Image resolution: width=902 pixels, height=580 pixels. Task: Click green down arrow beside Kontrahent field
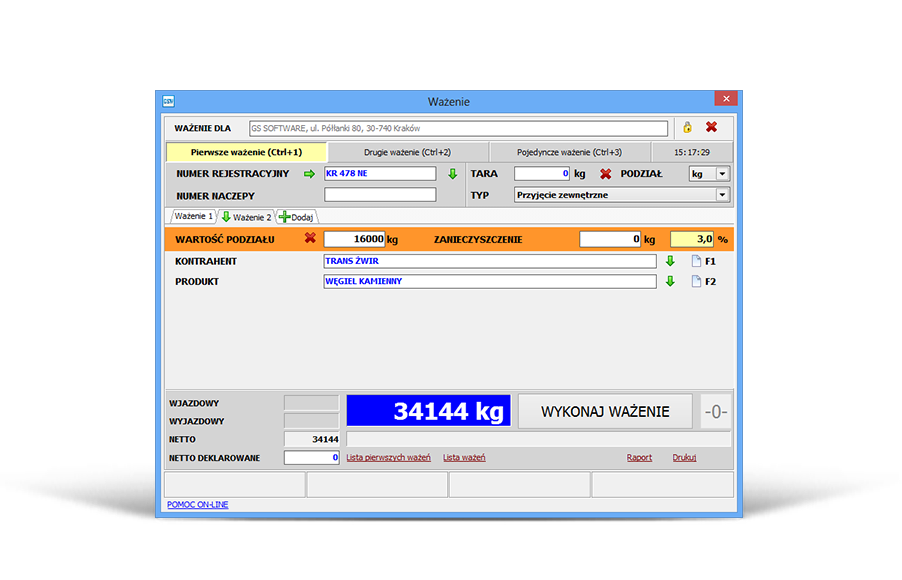[670, 261]
